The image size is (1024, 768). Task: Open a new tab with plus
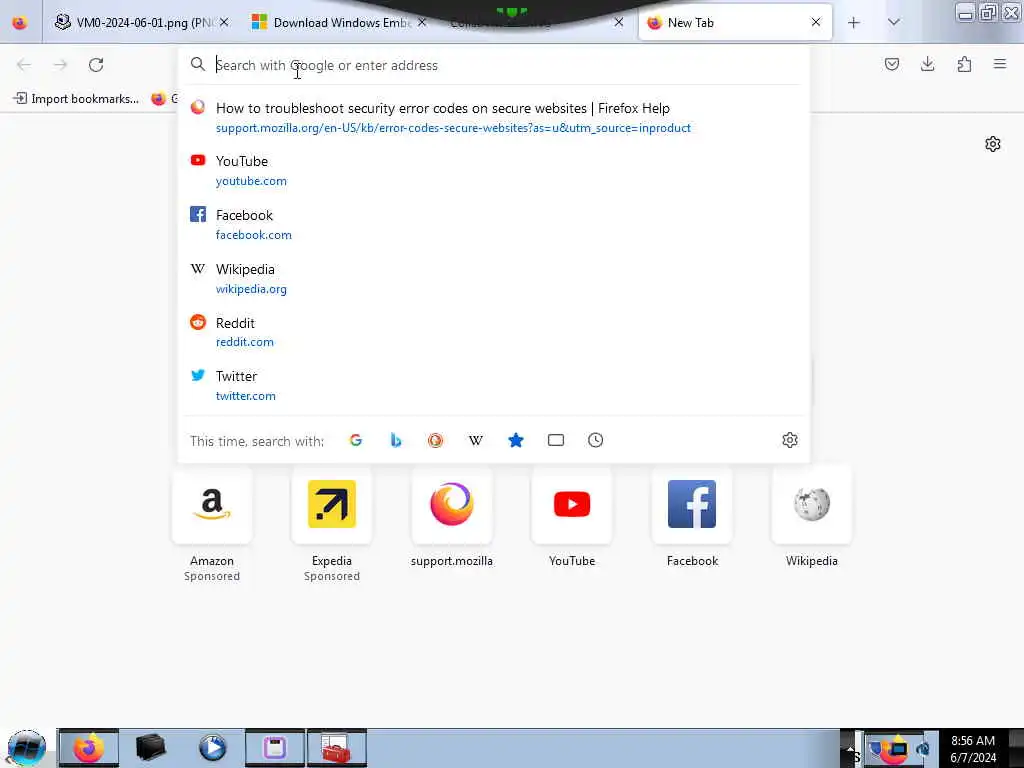[854, 23]
